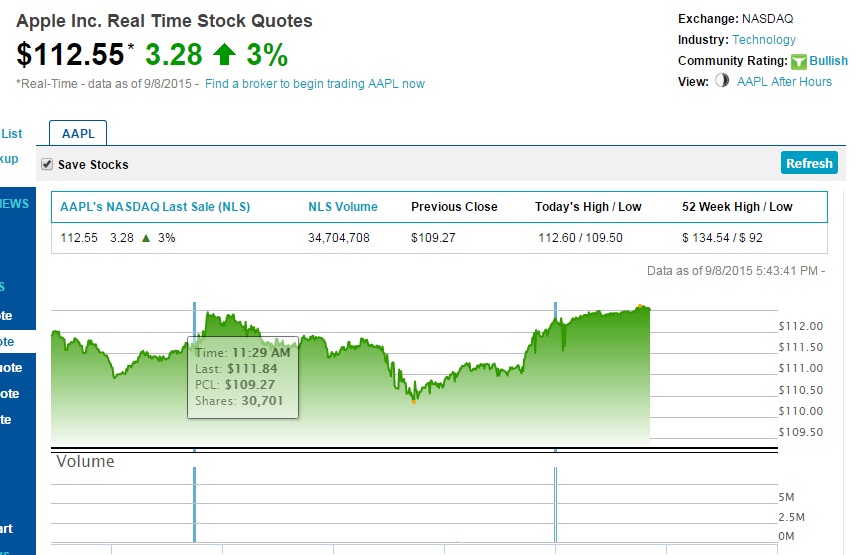The width and height of the screenshot is (856, 555).
Task: Click the NLS Volume header link
Action: tap(343, 207)
